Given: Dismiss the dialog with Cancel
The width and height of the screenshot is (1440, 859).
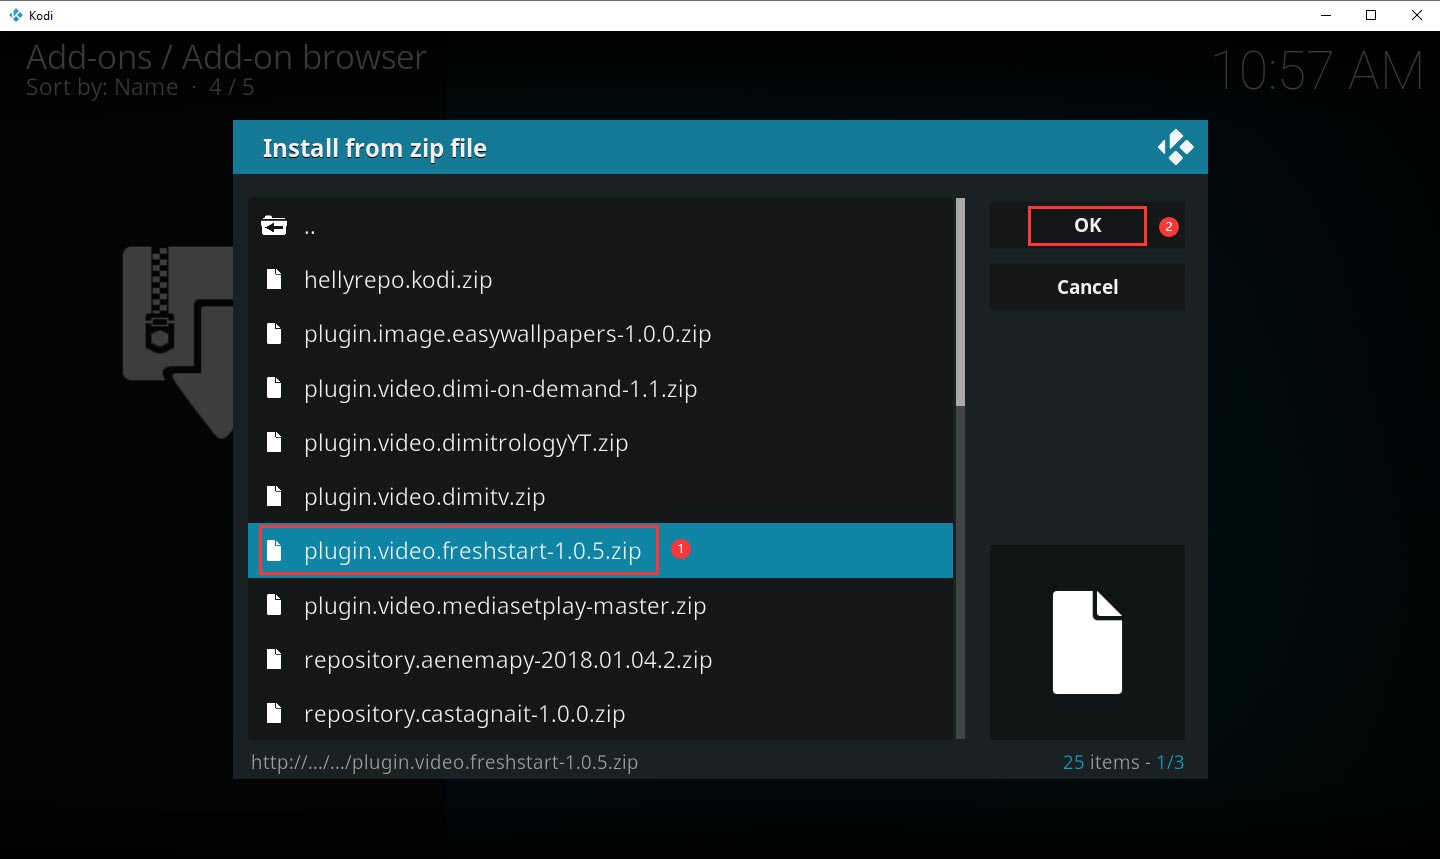Looking at the screenshot, I should (1087, 287).
